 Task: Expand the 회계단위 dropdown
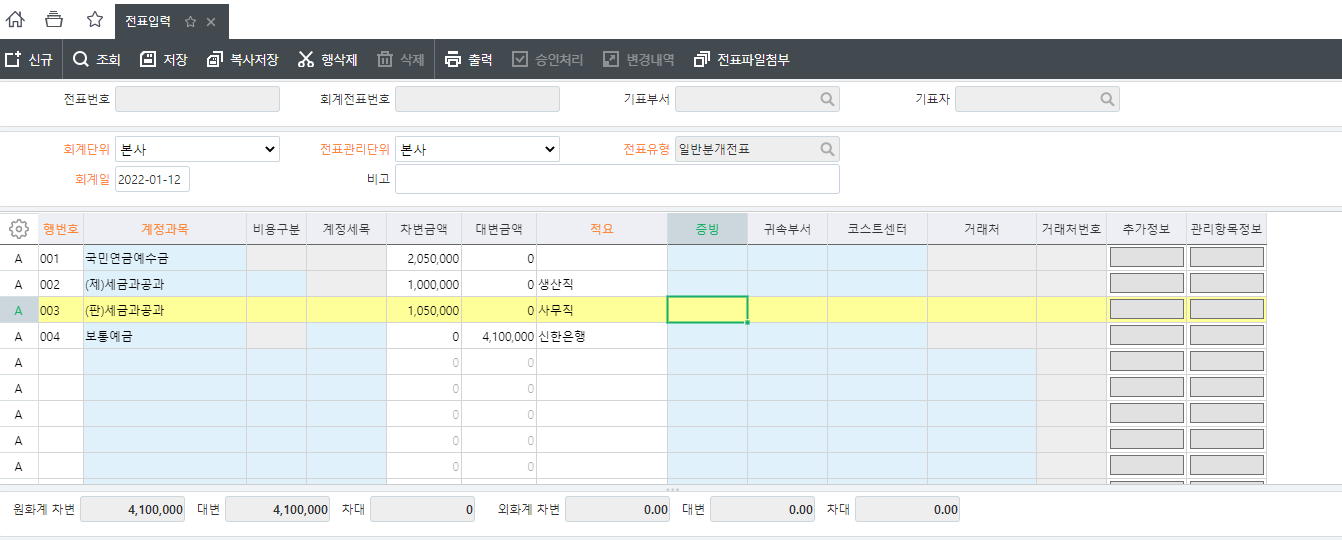tap(197, 149)
